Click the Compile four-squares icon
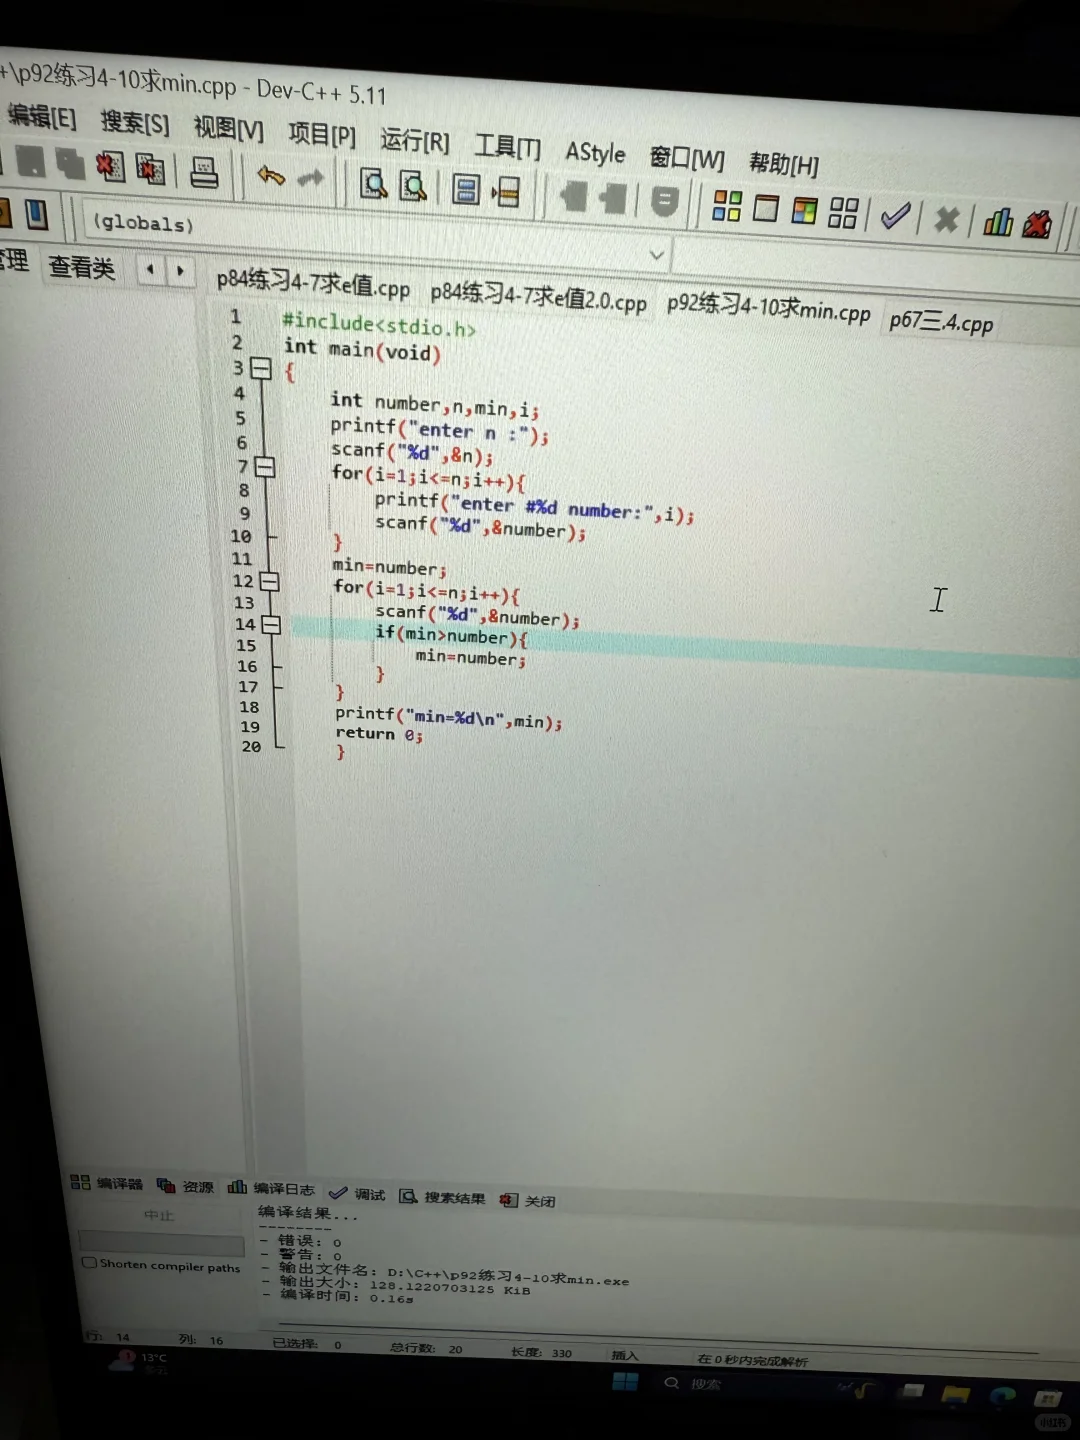 point(727,206)
